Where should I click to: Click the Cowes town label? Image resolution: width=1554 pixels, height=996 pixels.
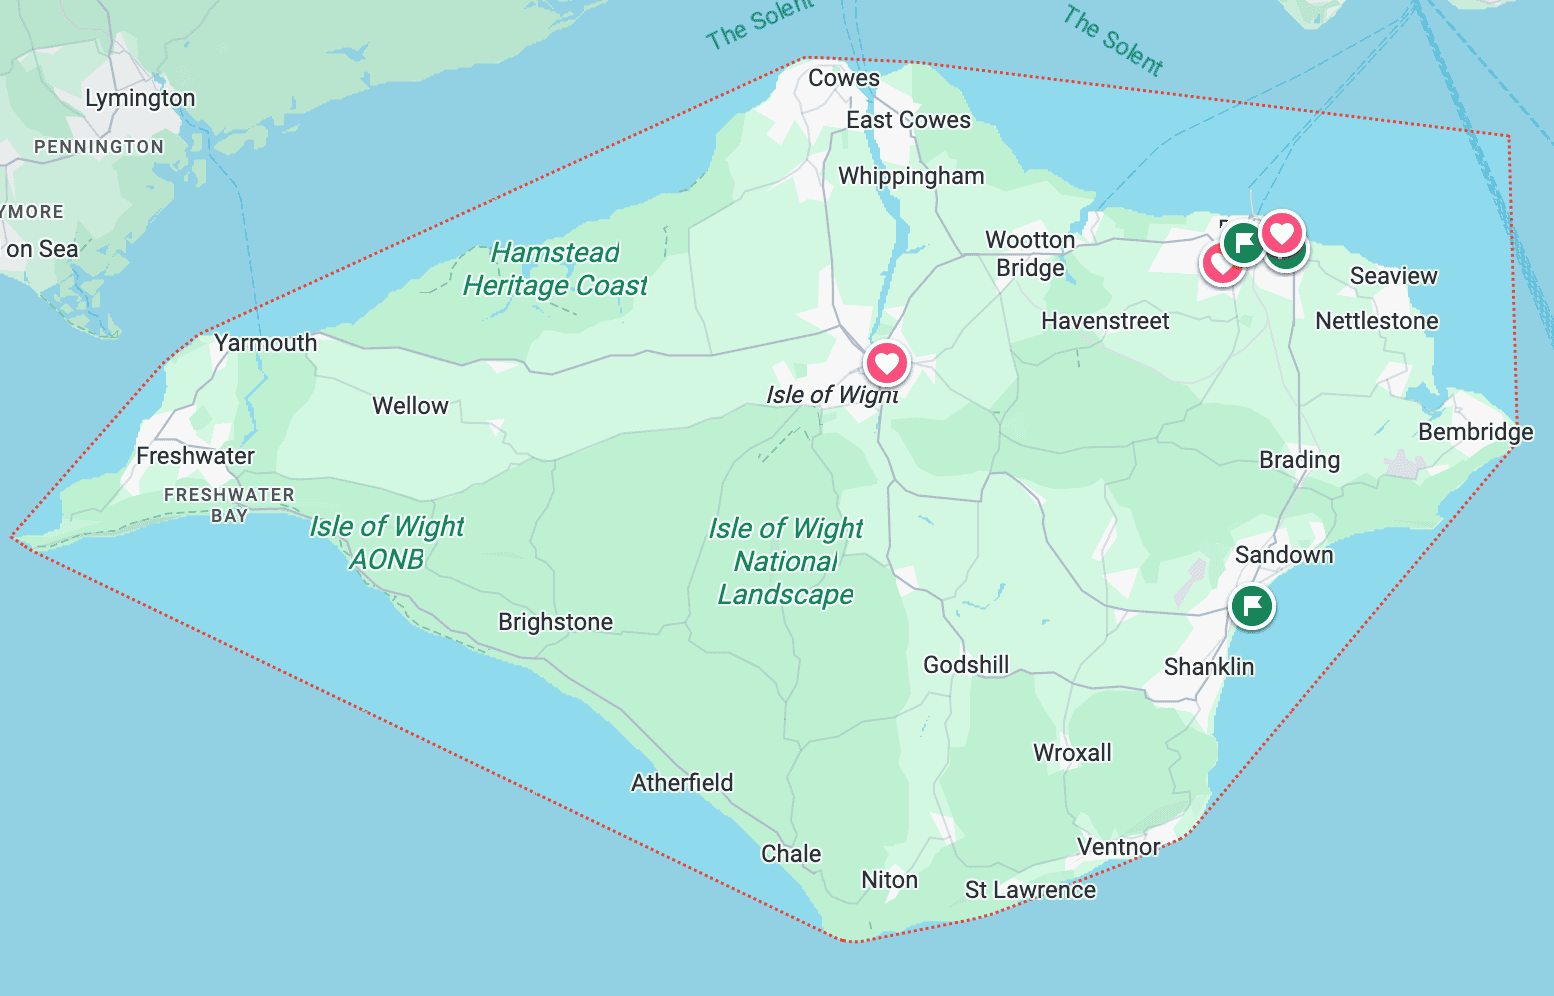[x=844, y=78]
